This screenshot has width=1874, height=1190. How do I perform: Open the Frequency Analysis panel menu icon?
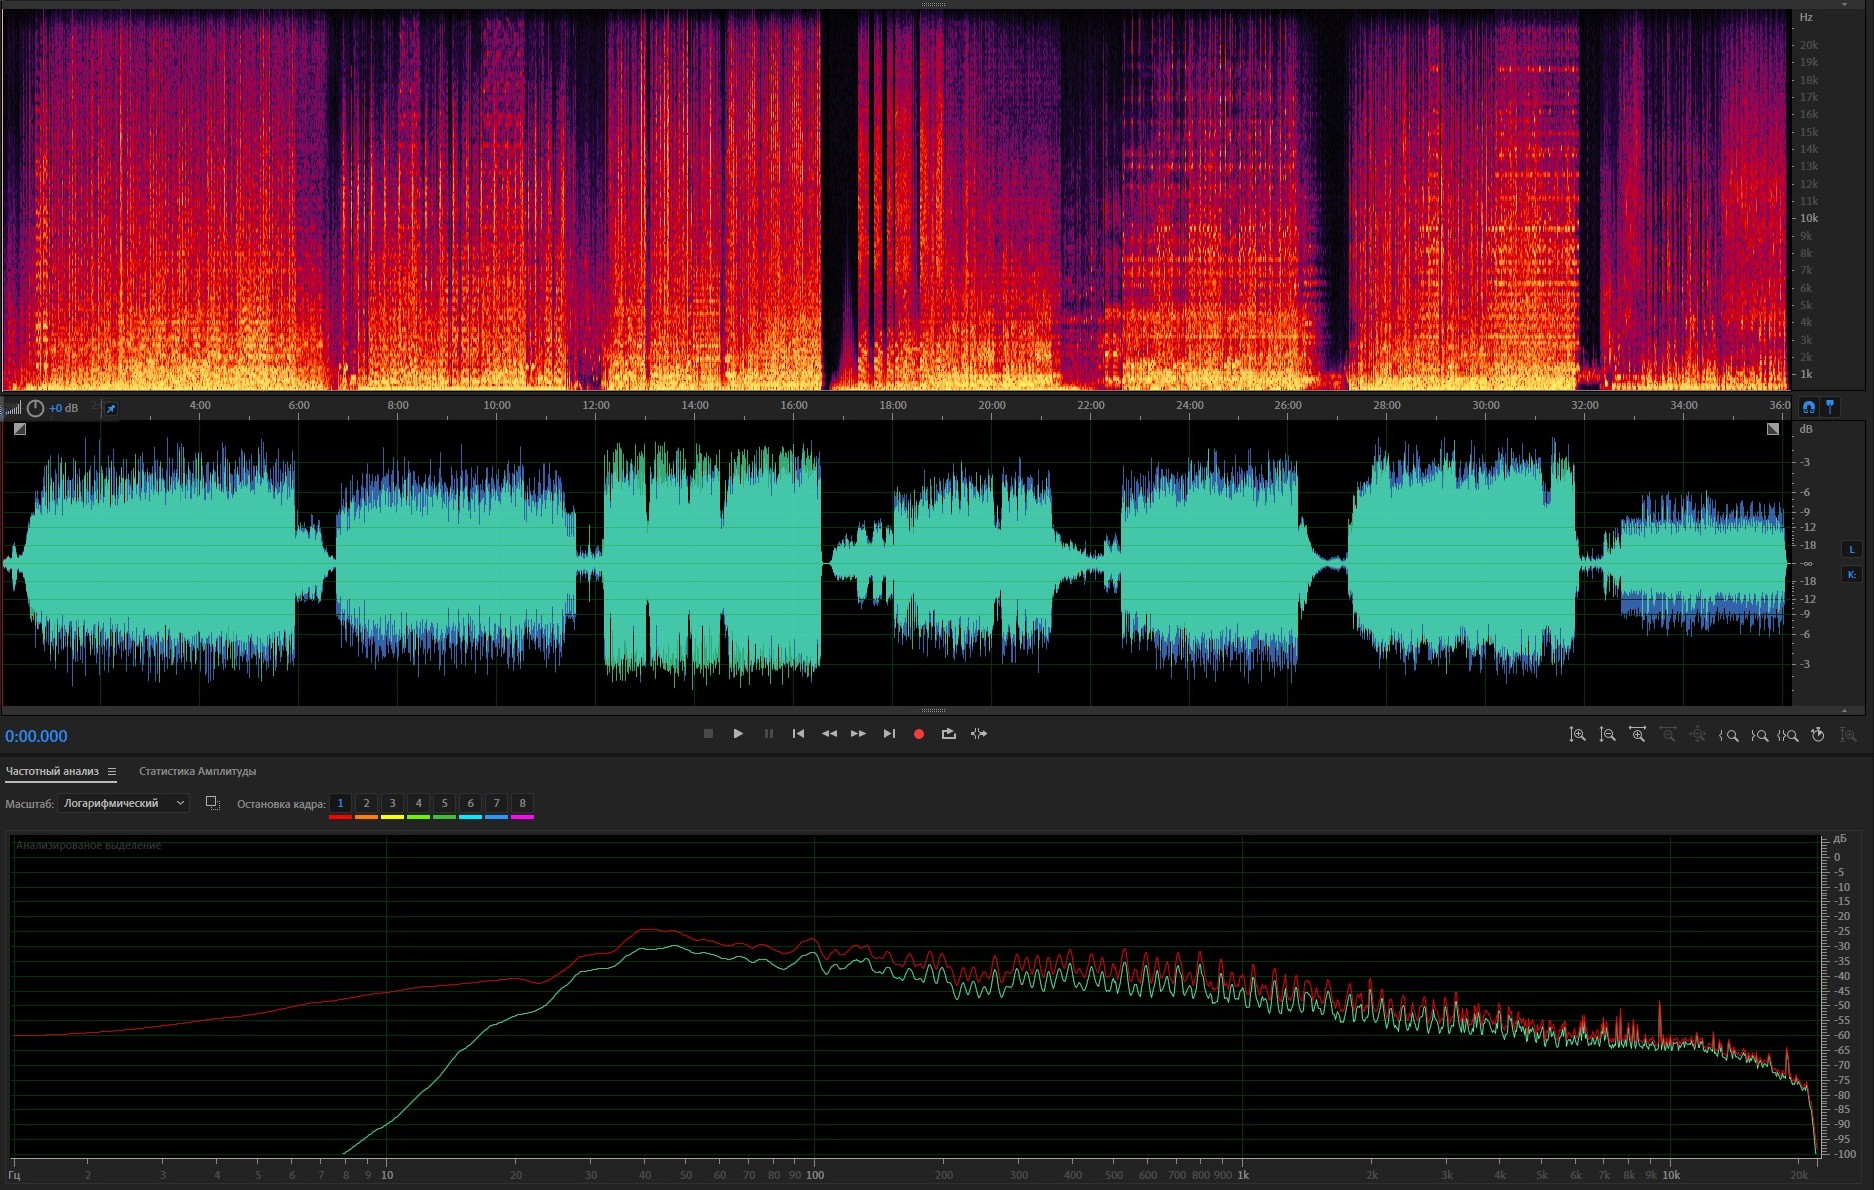(112, 771)
